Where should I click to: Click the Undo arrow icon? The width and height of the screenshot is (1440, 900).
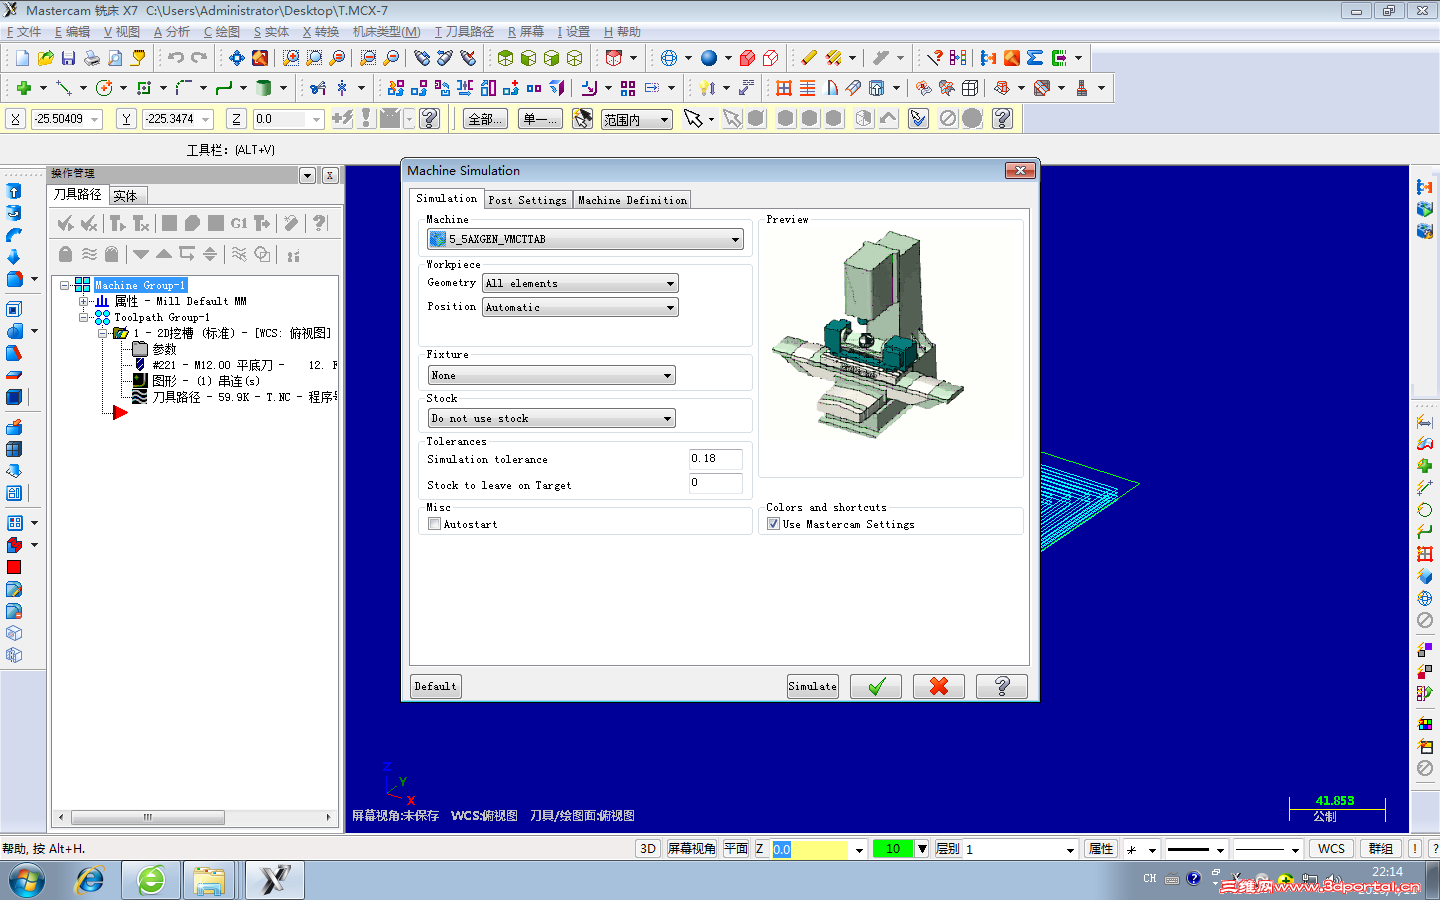176,58
